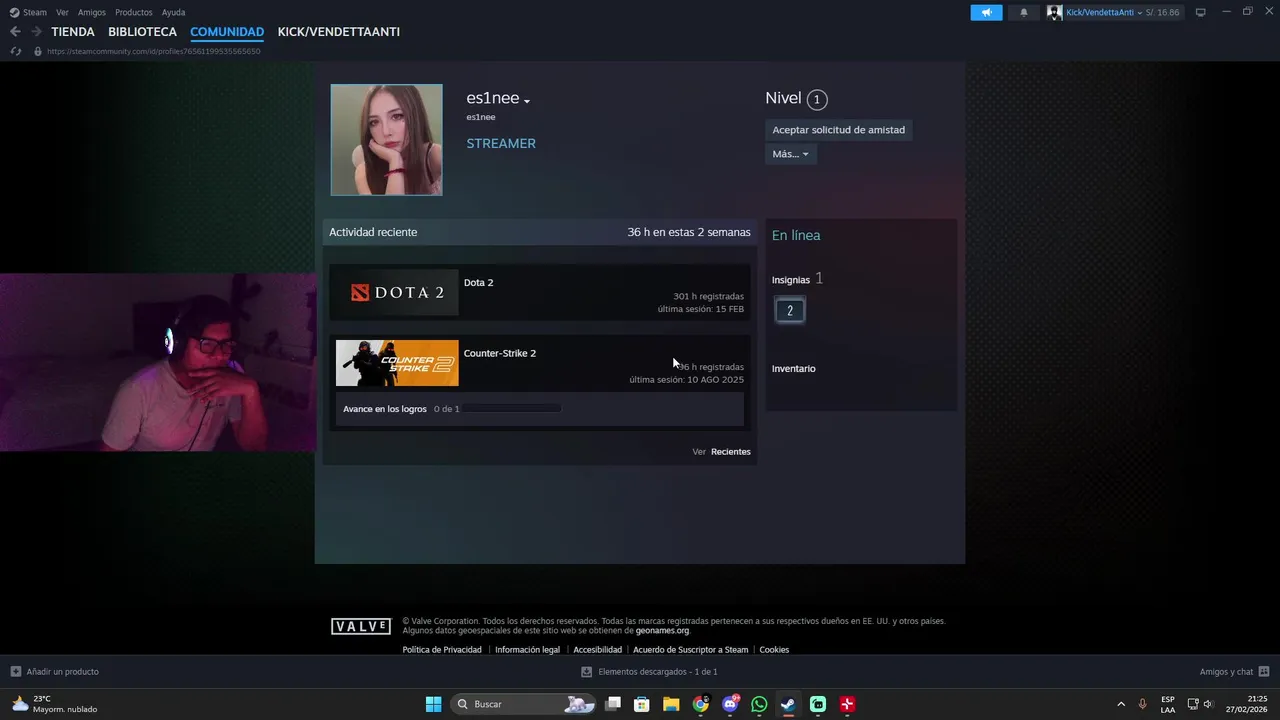Viewport: 1280px width, 720px height.
Task: Open the Kick app taskbar icon
Action: pyautogui.click(x=818, y=704)
